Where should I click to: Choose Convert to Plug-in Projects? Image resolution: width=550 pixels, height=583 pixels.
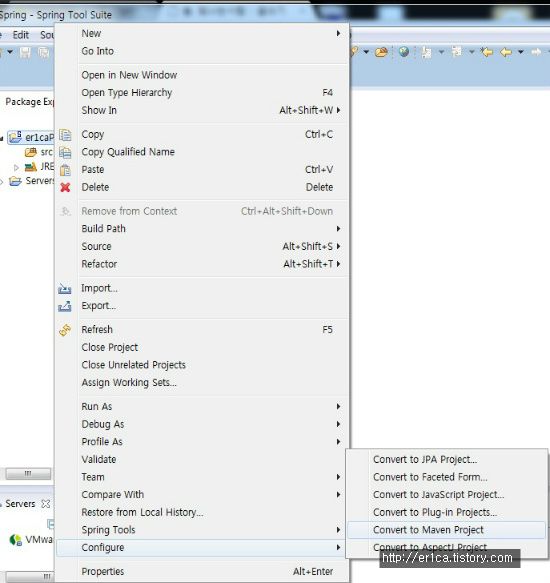446,512
